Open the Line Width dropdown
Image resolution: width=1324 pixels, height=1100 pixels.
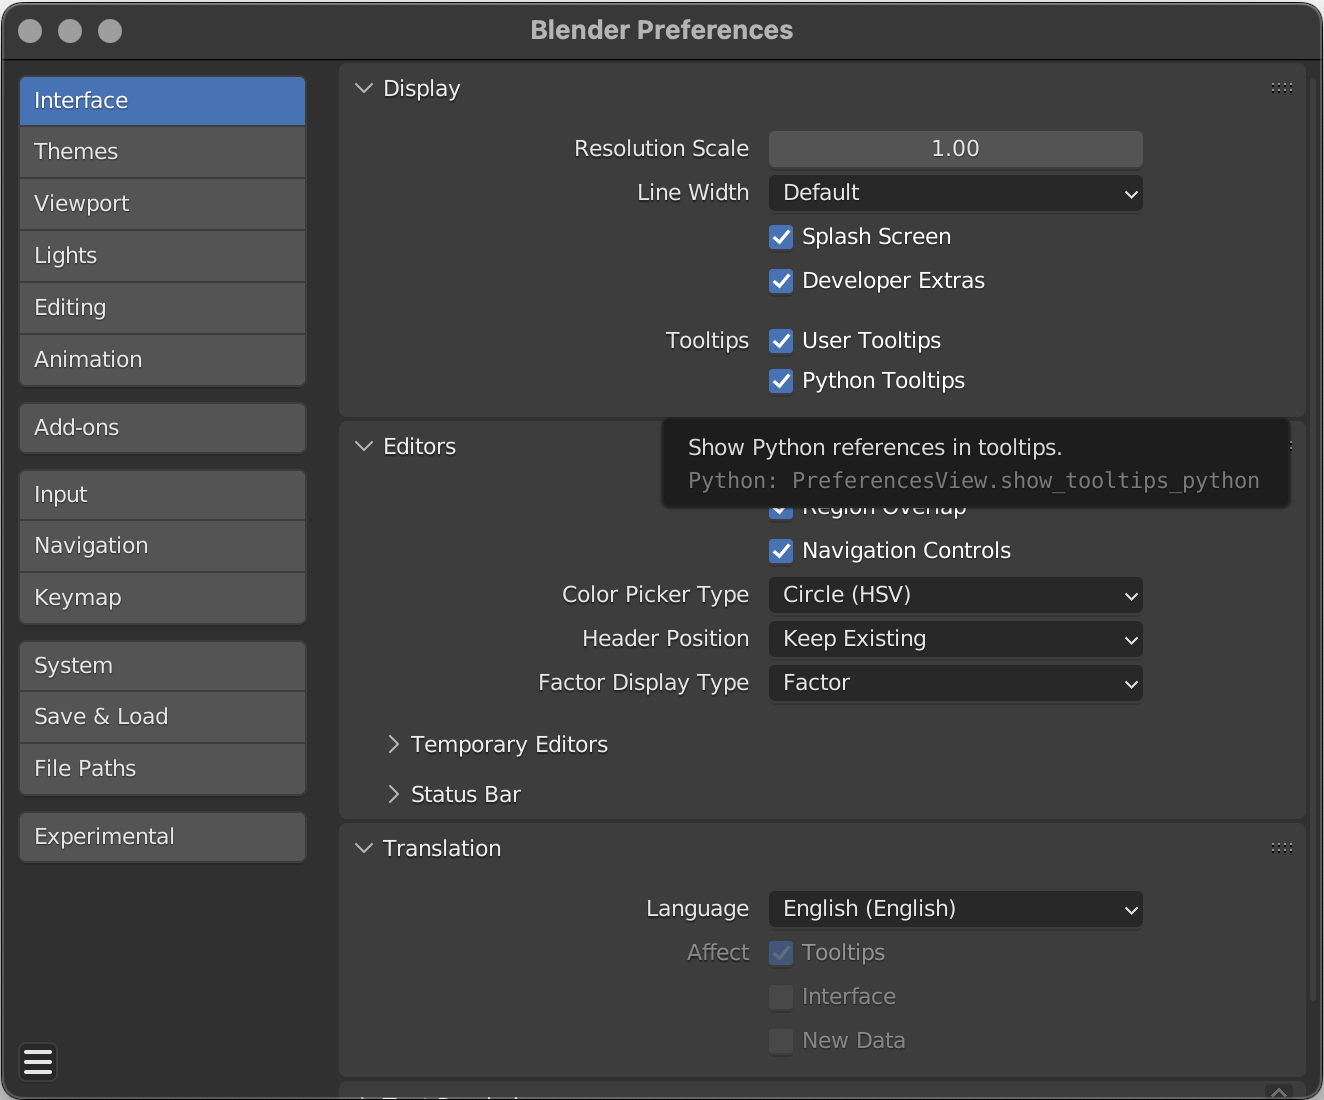pos(955,193)
